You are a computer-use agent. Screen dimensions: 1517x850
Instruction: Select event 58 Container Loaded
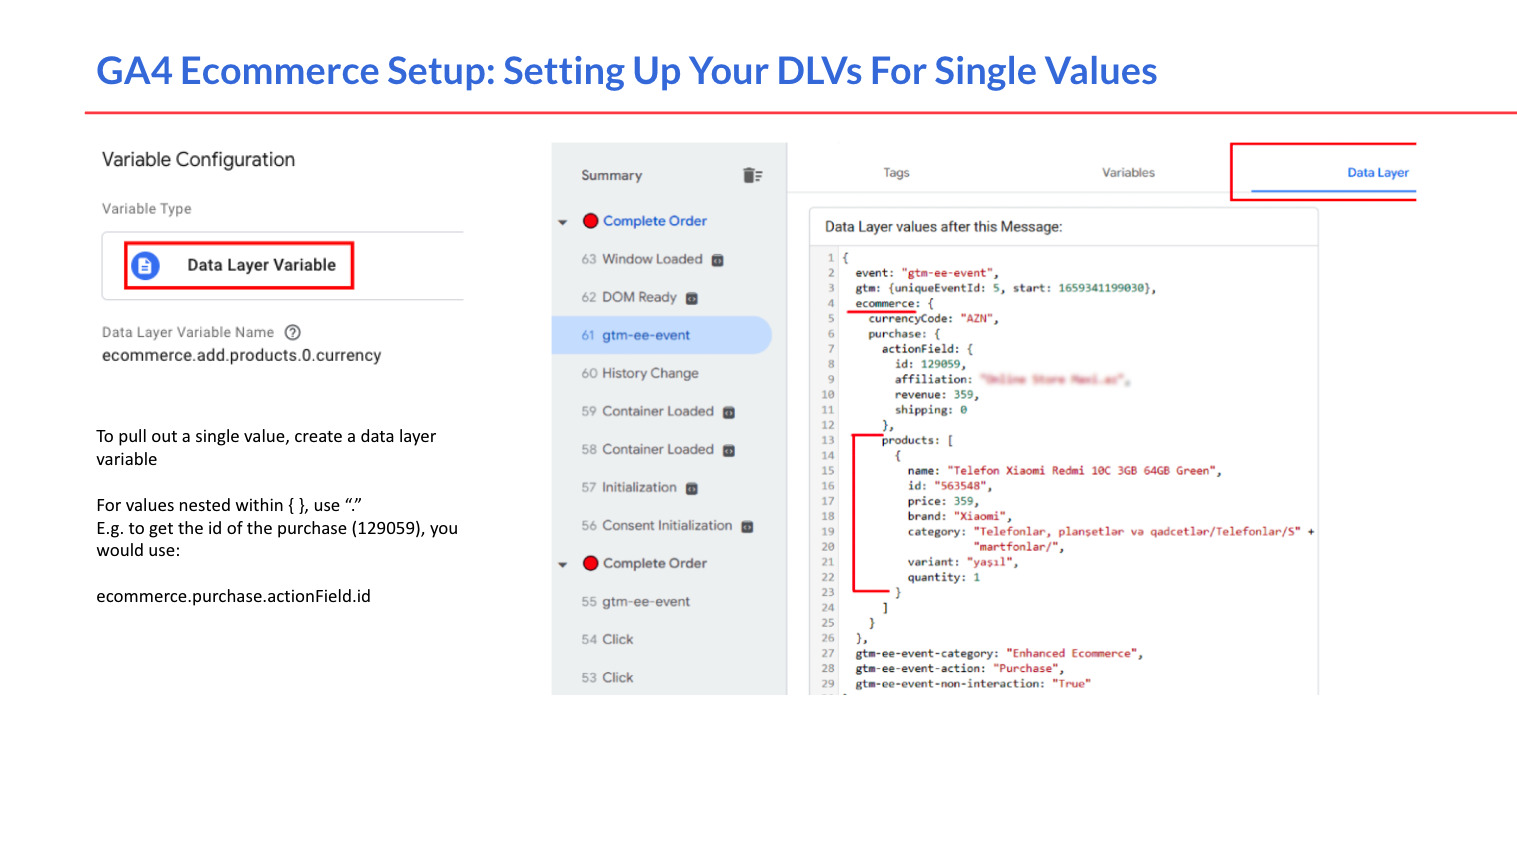647,449
